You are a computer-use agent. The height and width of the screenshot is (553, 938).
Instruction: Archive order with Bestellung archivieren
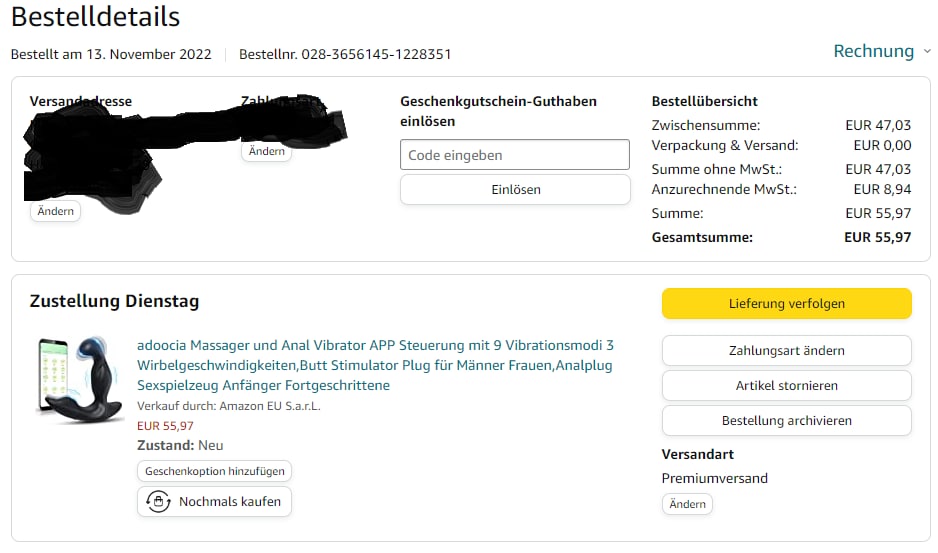pyautogui.click(x=786, y=420)
